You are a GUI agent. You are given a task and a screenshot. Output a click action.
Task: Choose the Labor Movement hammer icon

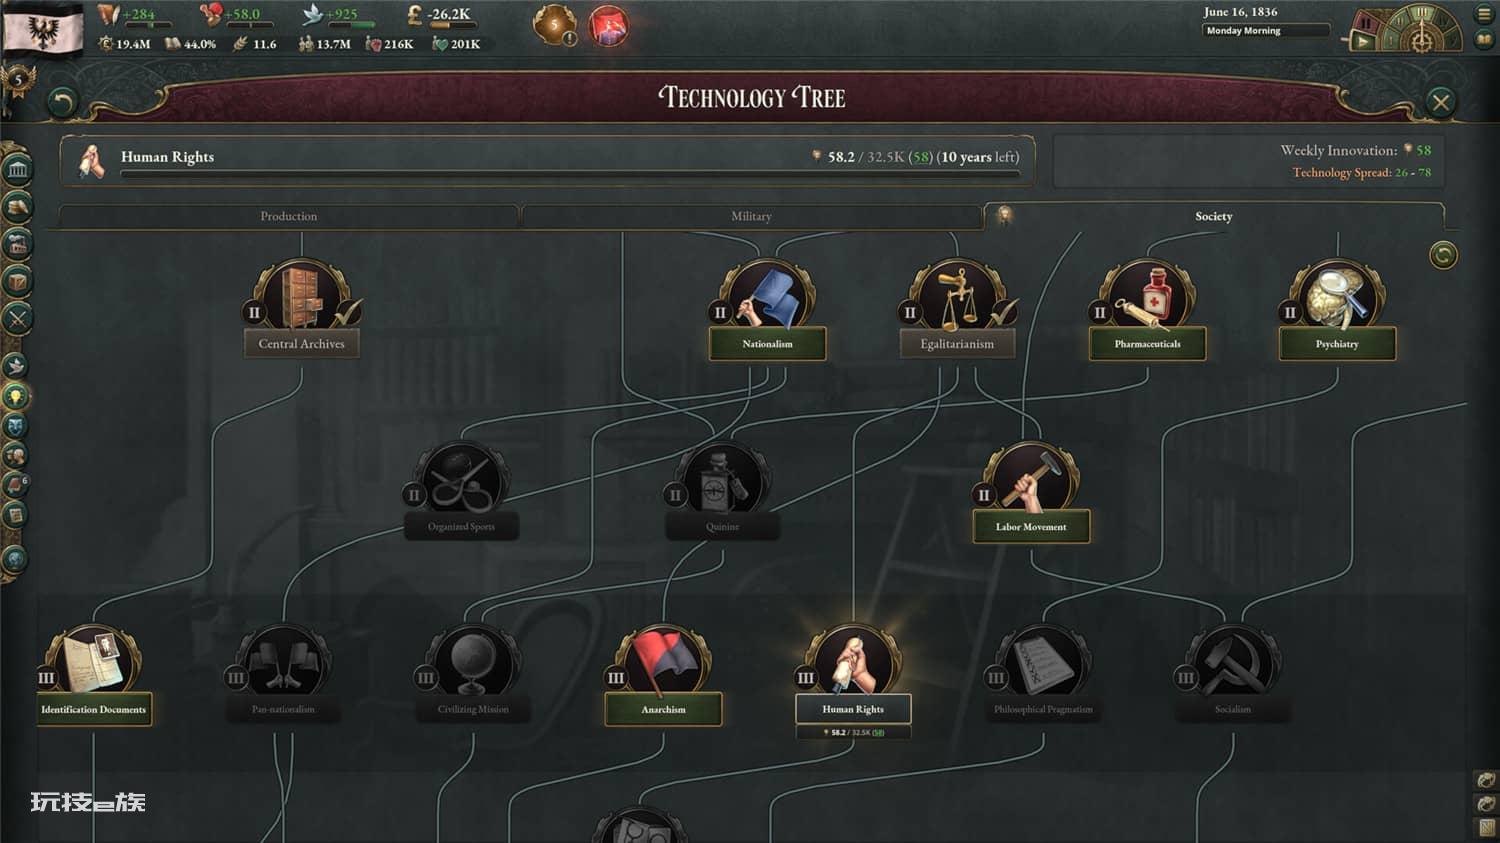pyautogui.click(x=1031, y=478)
